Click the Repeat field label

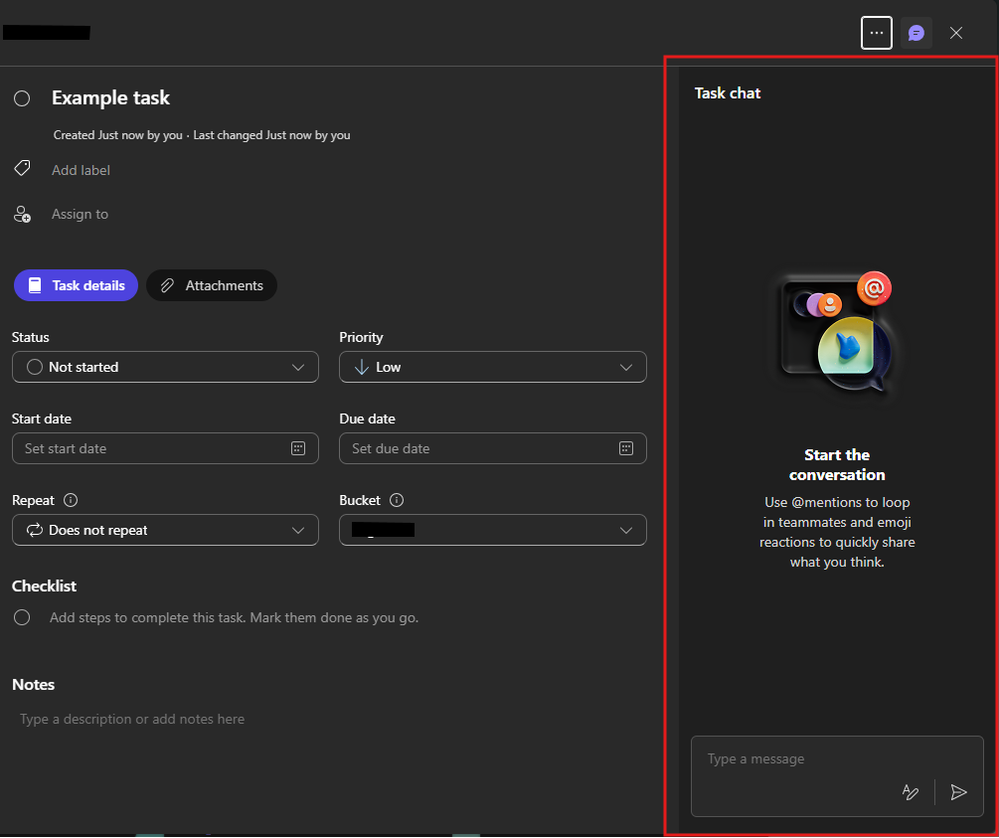pos(33,500)
